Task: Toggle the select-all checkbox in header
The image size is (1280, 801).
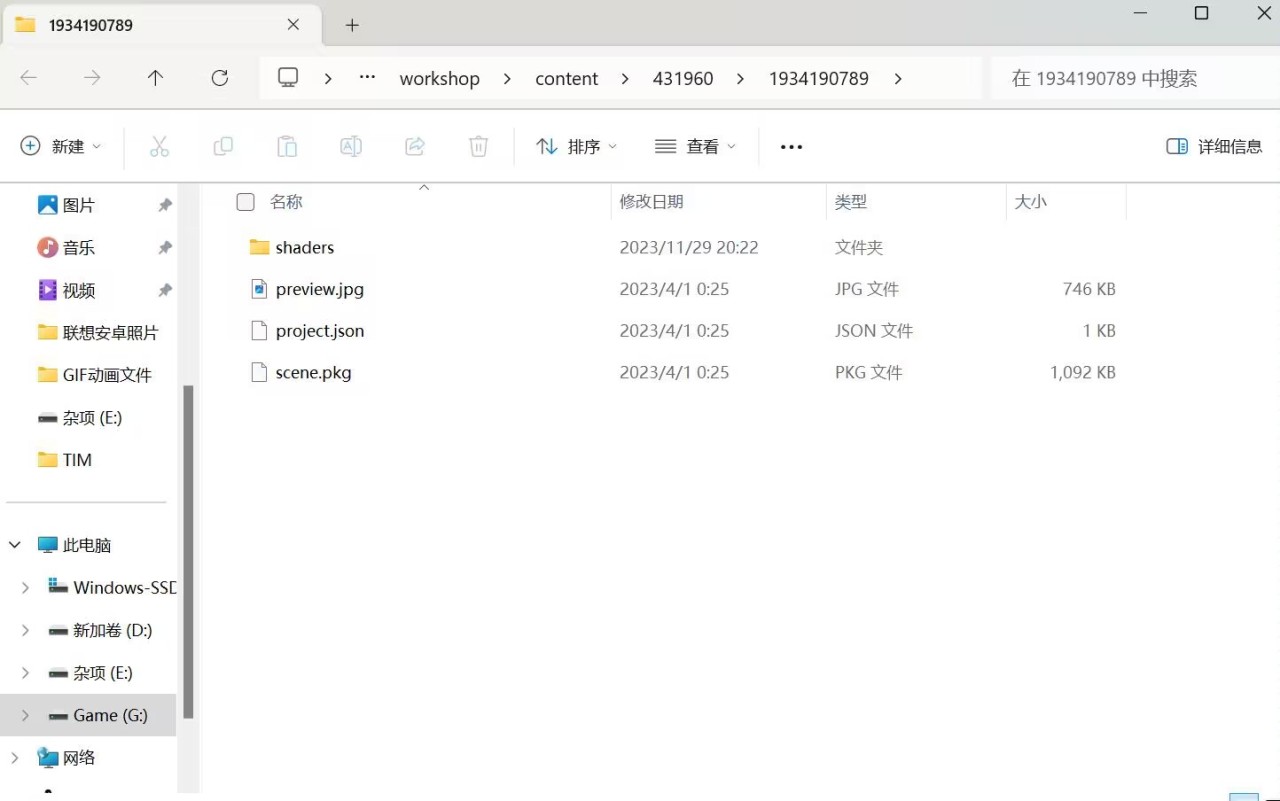Action: click(245, 202)
